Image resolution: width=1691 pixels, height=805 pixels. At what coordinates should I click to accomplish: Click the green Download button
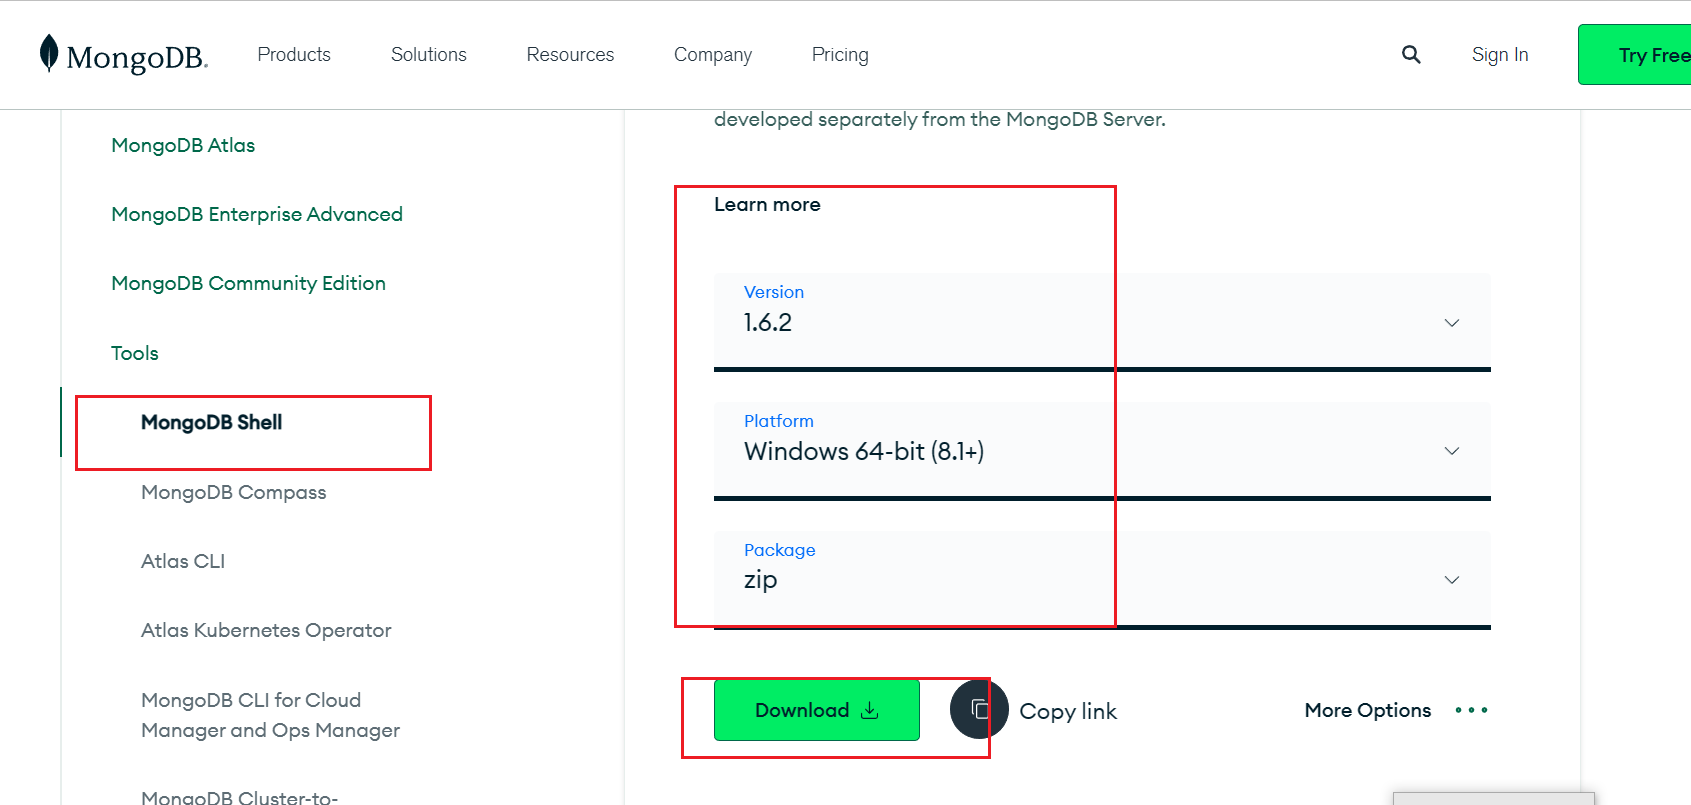[x=817, y=710]
